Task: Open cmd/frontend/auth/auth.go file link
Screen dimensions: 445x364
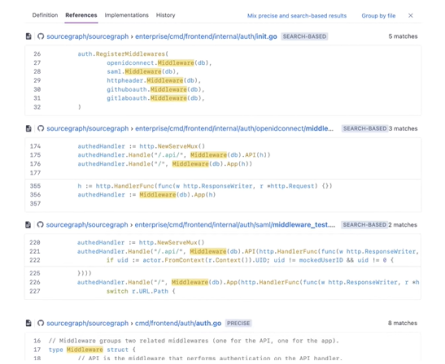Action: tap(178, 323)
